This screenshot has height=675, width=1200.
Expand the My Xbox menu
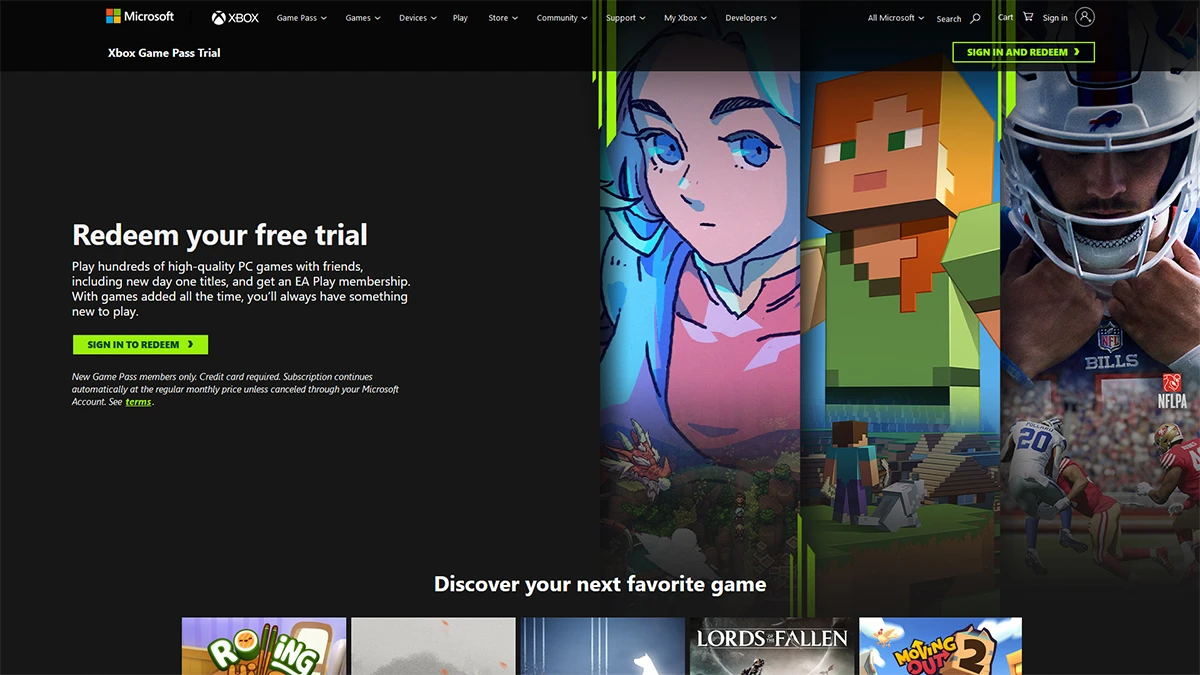click(686, 18)
